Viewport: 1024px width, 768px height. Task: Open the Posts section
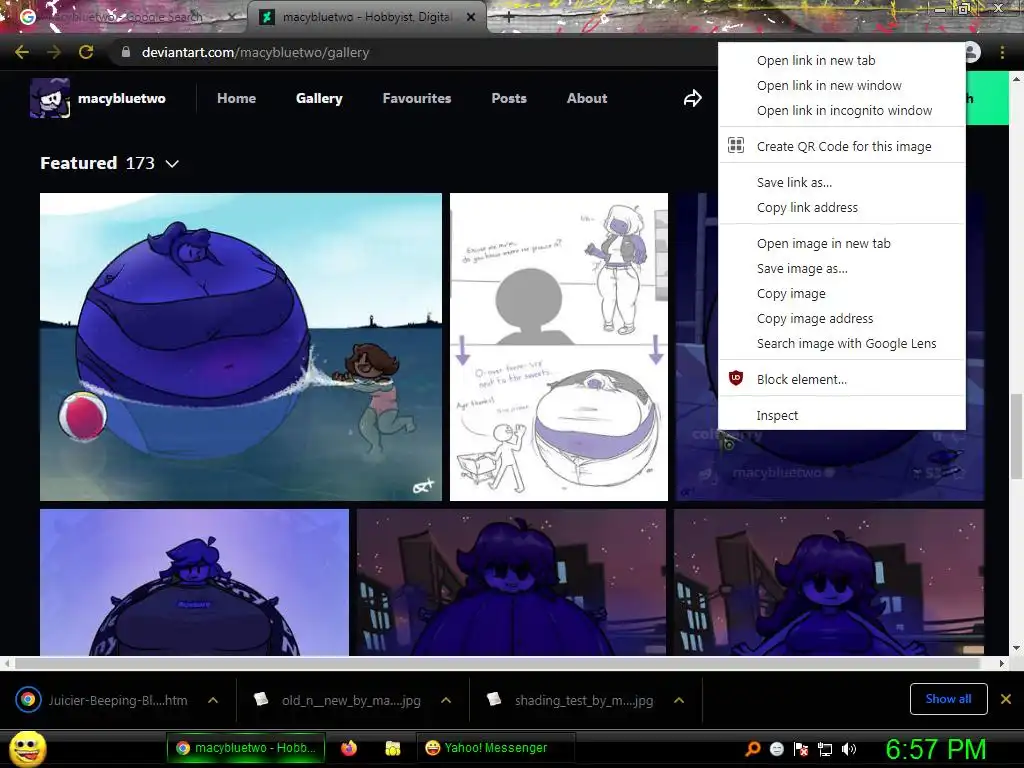(x=509, y=98)
